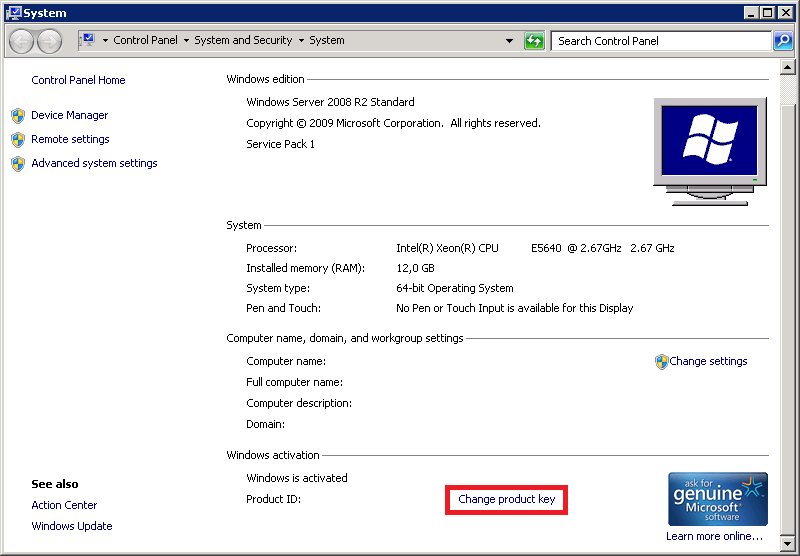The height and width of the screenshot is (556, 800).
Task: Select Control Panel in the breadcrumb
Action: point(145,40)
